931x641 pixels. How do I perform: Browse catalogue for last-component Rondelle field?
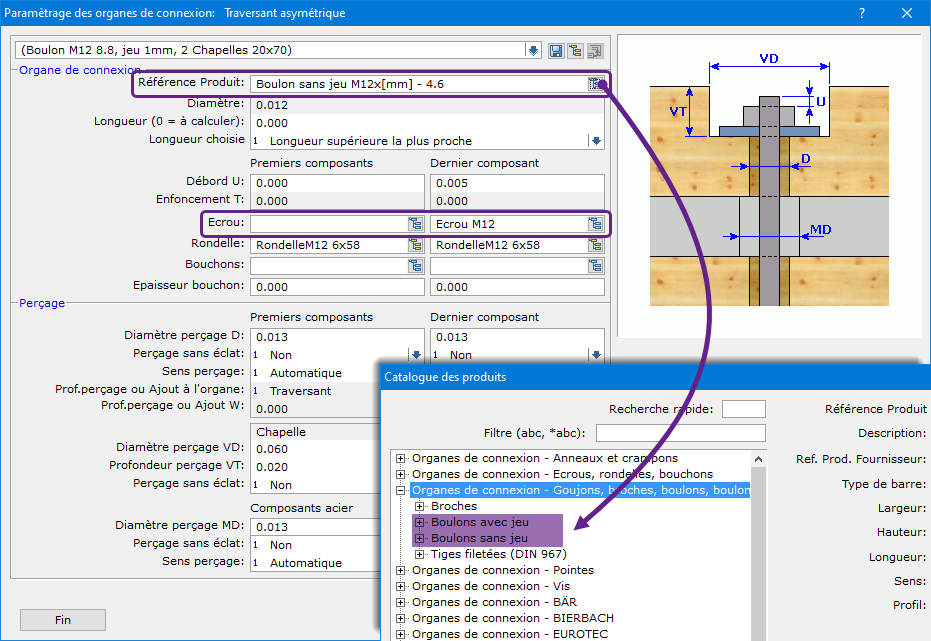tap(596, 245)
